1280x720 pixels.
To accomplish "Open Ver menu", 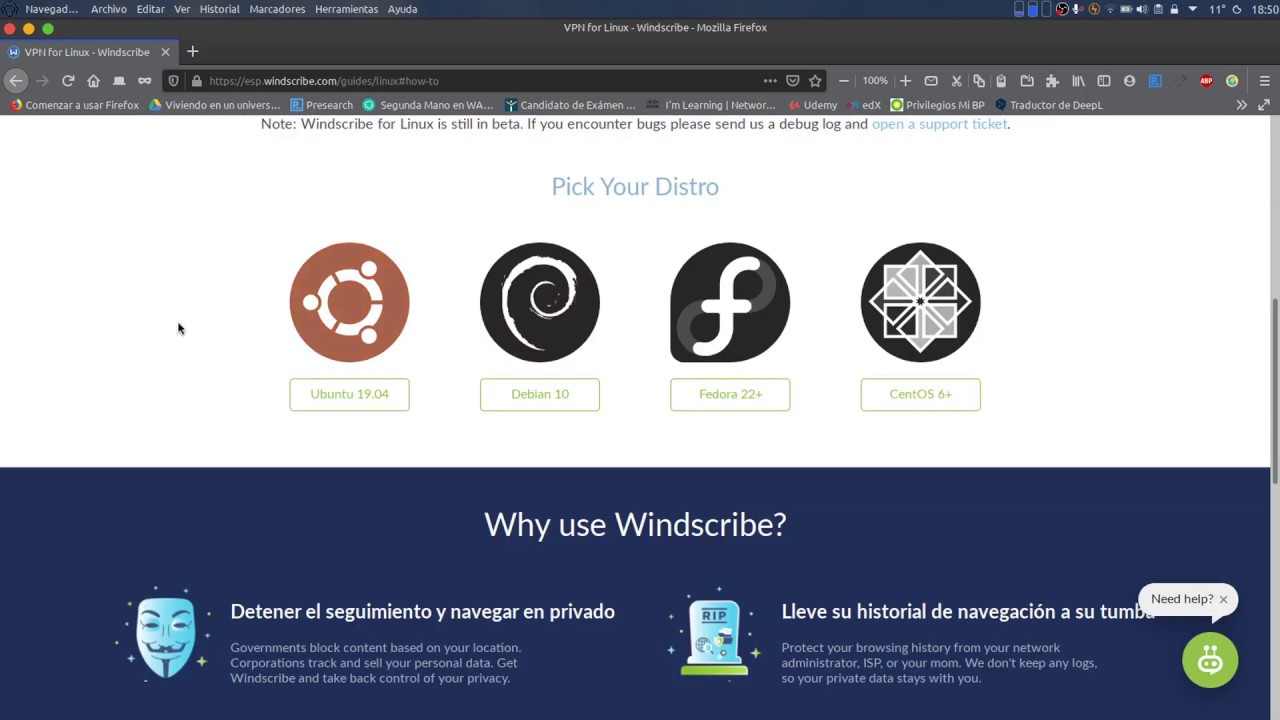I will point(182,9).
